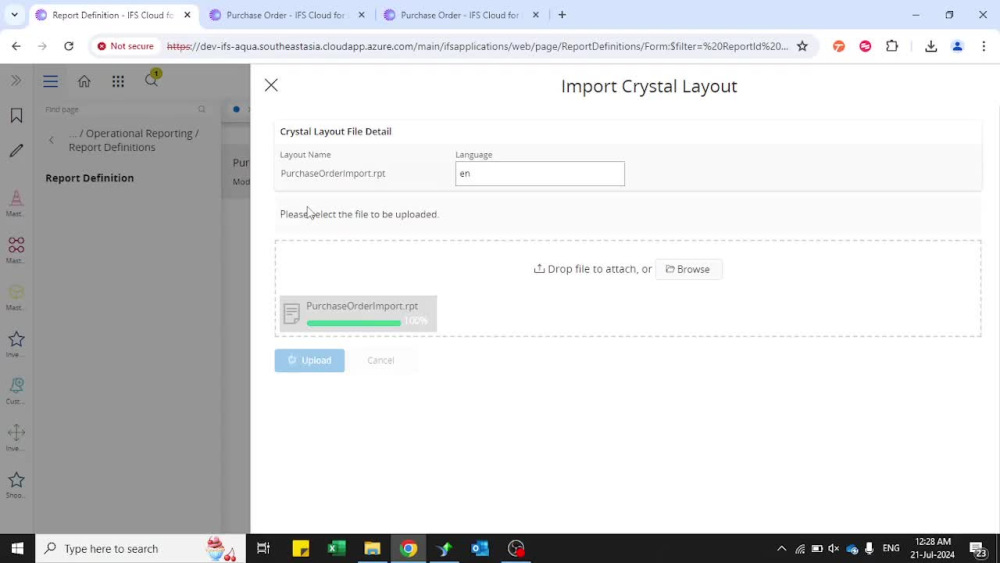Click the Browse button
Image resolution: width=1000 pixels, height=563 pixels.
coord(688,269)
